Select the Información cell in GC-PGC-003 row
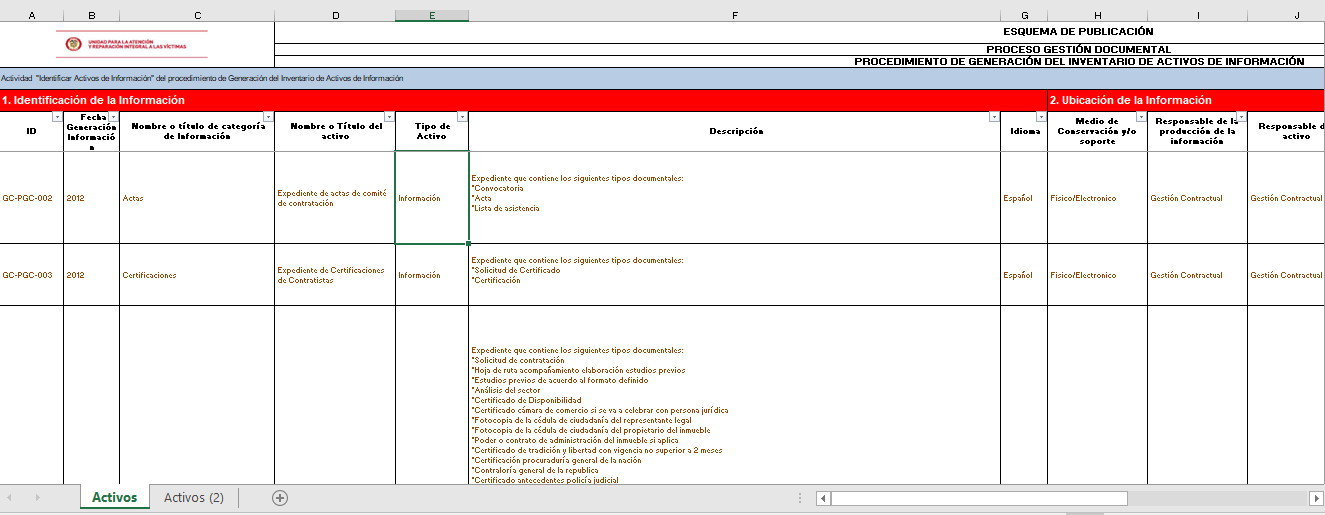1325x515 pixels. [432, 275]
